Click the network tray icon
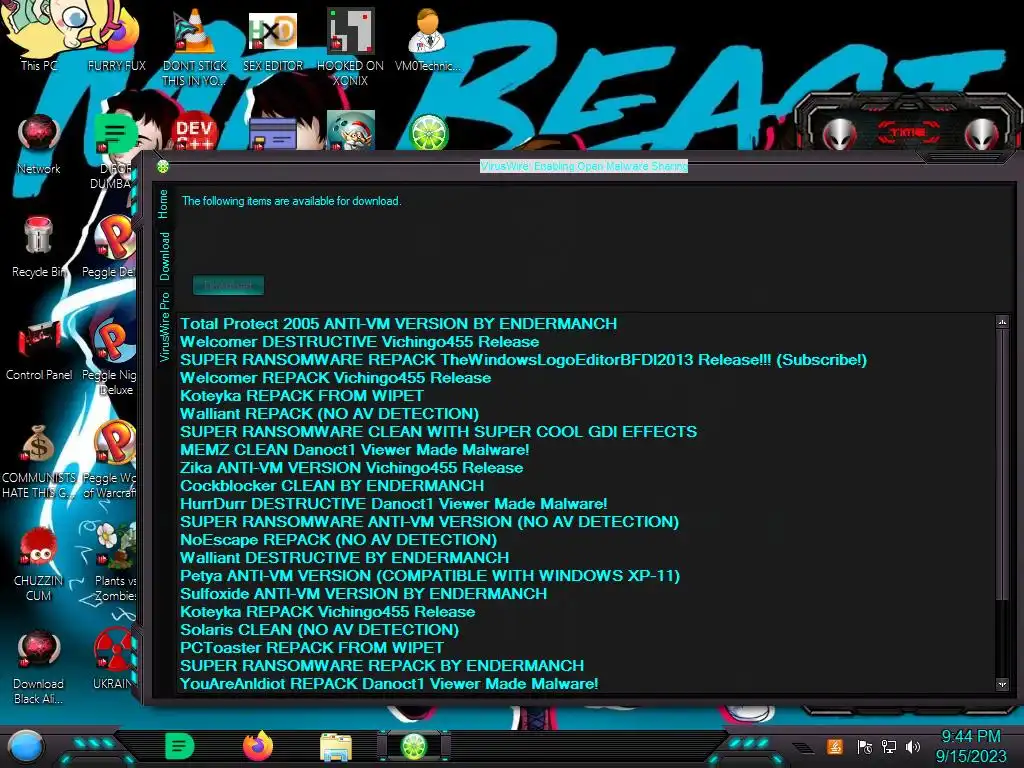Image resolution: width=1024 pixels, height=768 pixels. click(x=889, y=746)
